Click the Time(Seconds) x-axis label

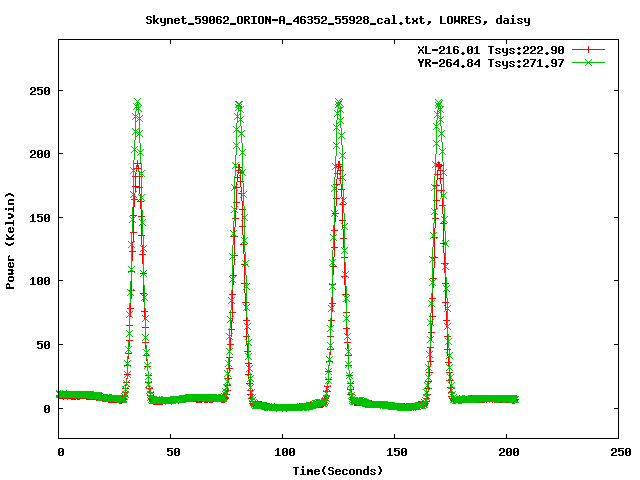338,470
